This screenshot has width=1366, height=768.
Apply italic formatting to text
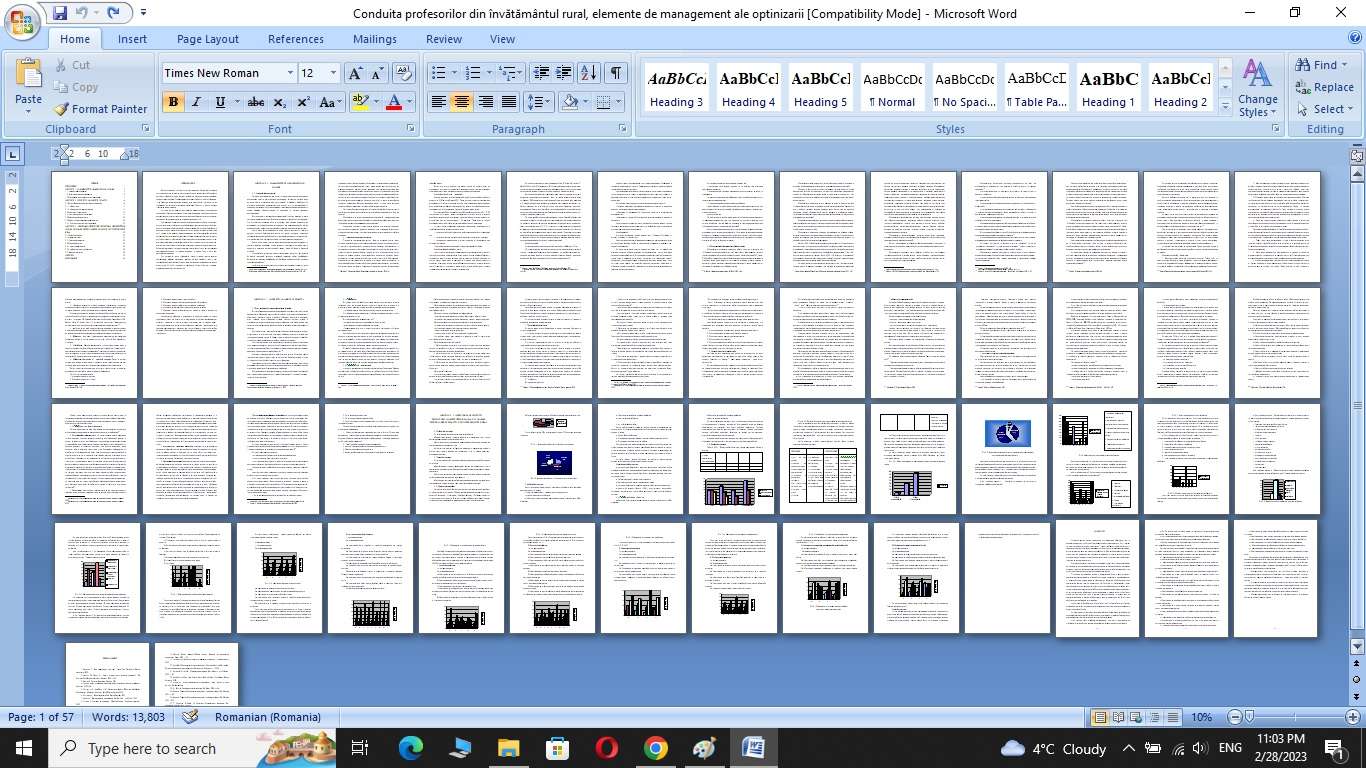pos(196,102)
